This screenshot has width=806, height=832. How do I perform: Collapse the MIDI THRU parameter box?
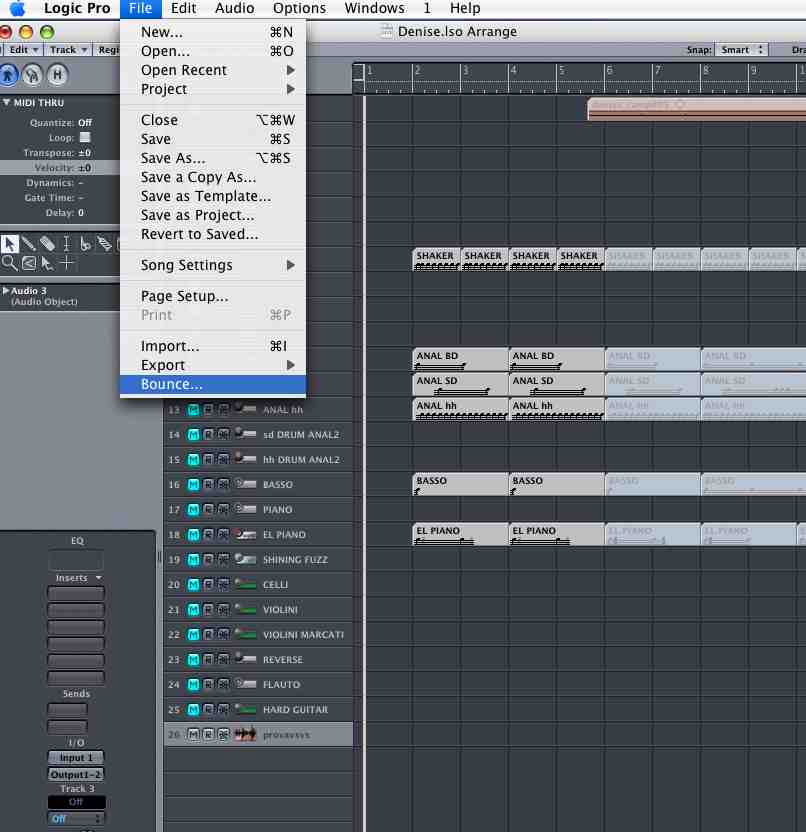(x=6, y=102)
